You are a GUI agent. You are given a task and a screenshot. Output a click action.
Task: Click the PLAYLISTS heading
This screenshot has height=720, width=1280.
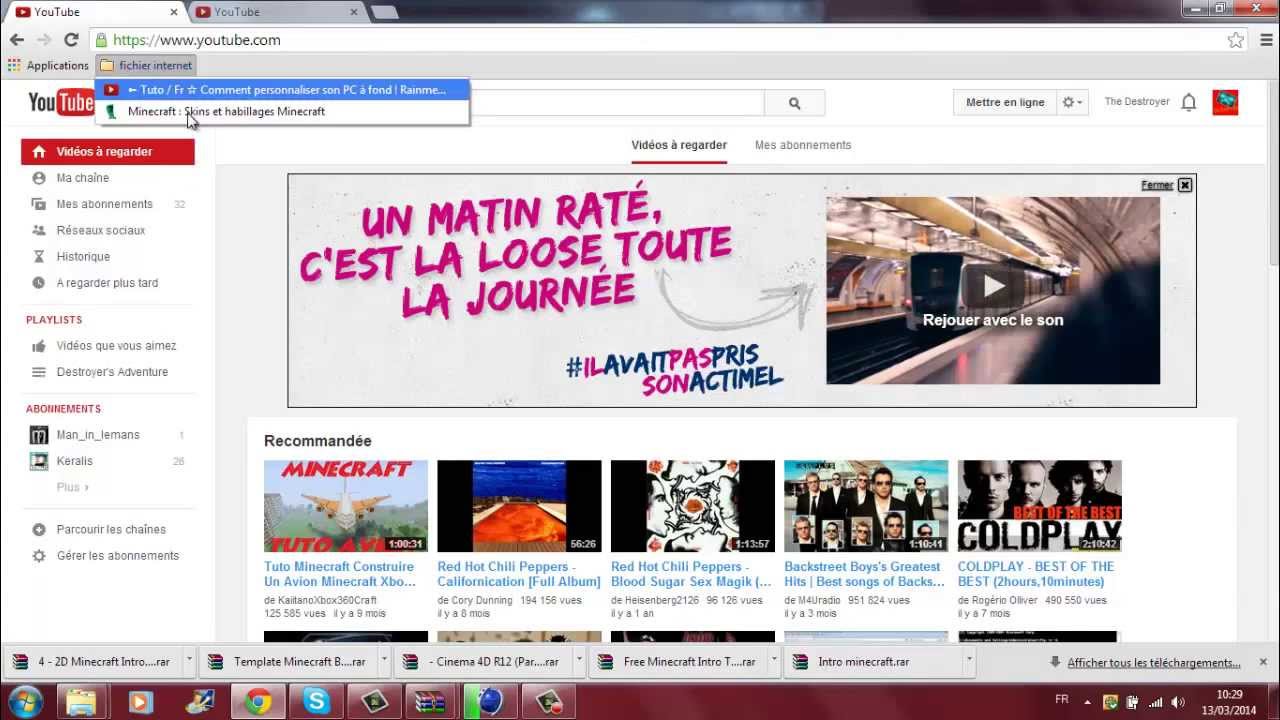click(54, 320)
